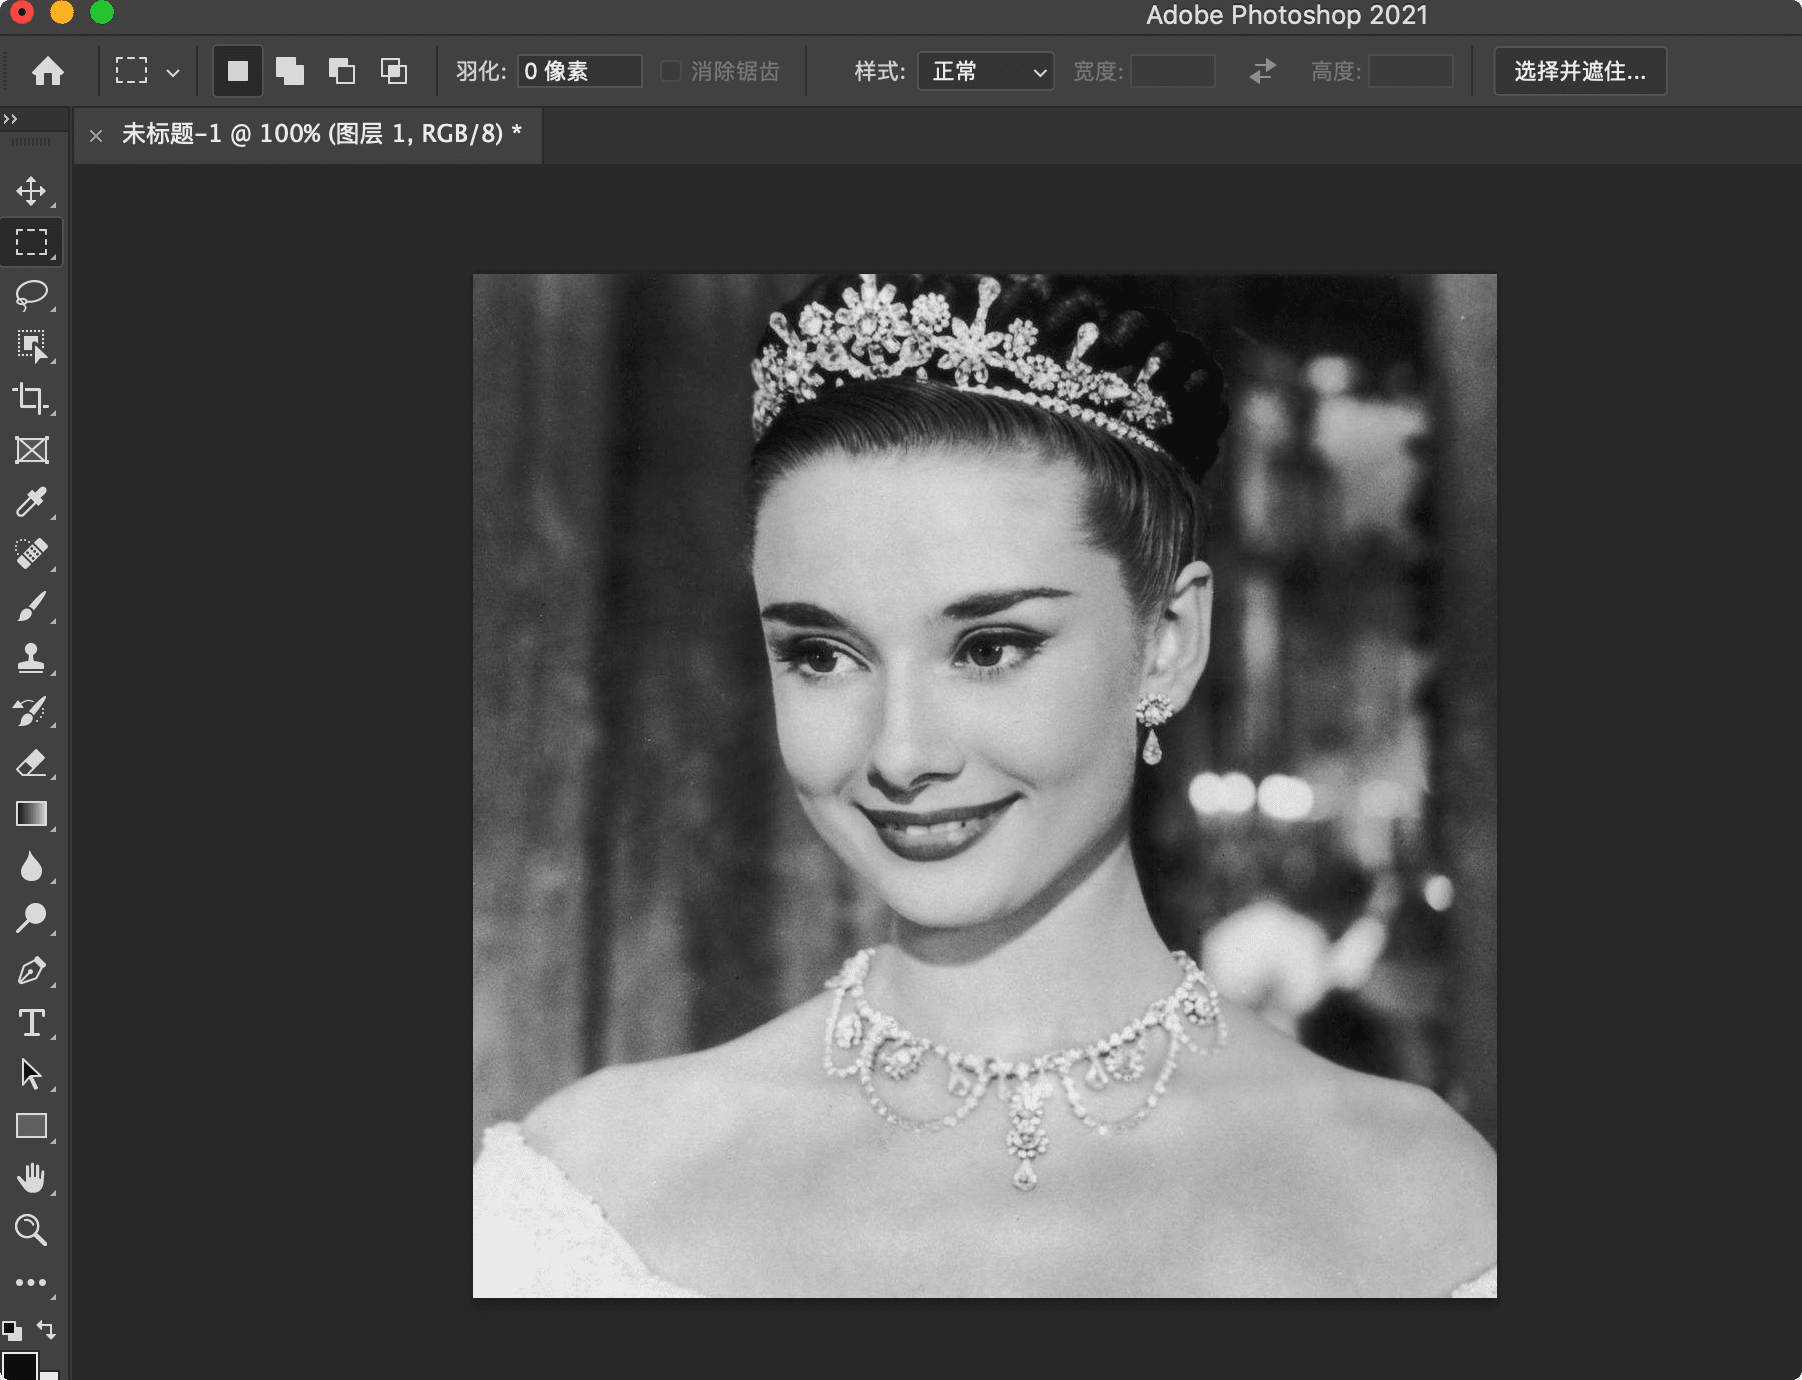Image resolution: width=1802 pixels, height=1380 pixels.
Task: Select the Eraser tool
Action: (31, 763)
